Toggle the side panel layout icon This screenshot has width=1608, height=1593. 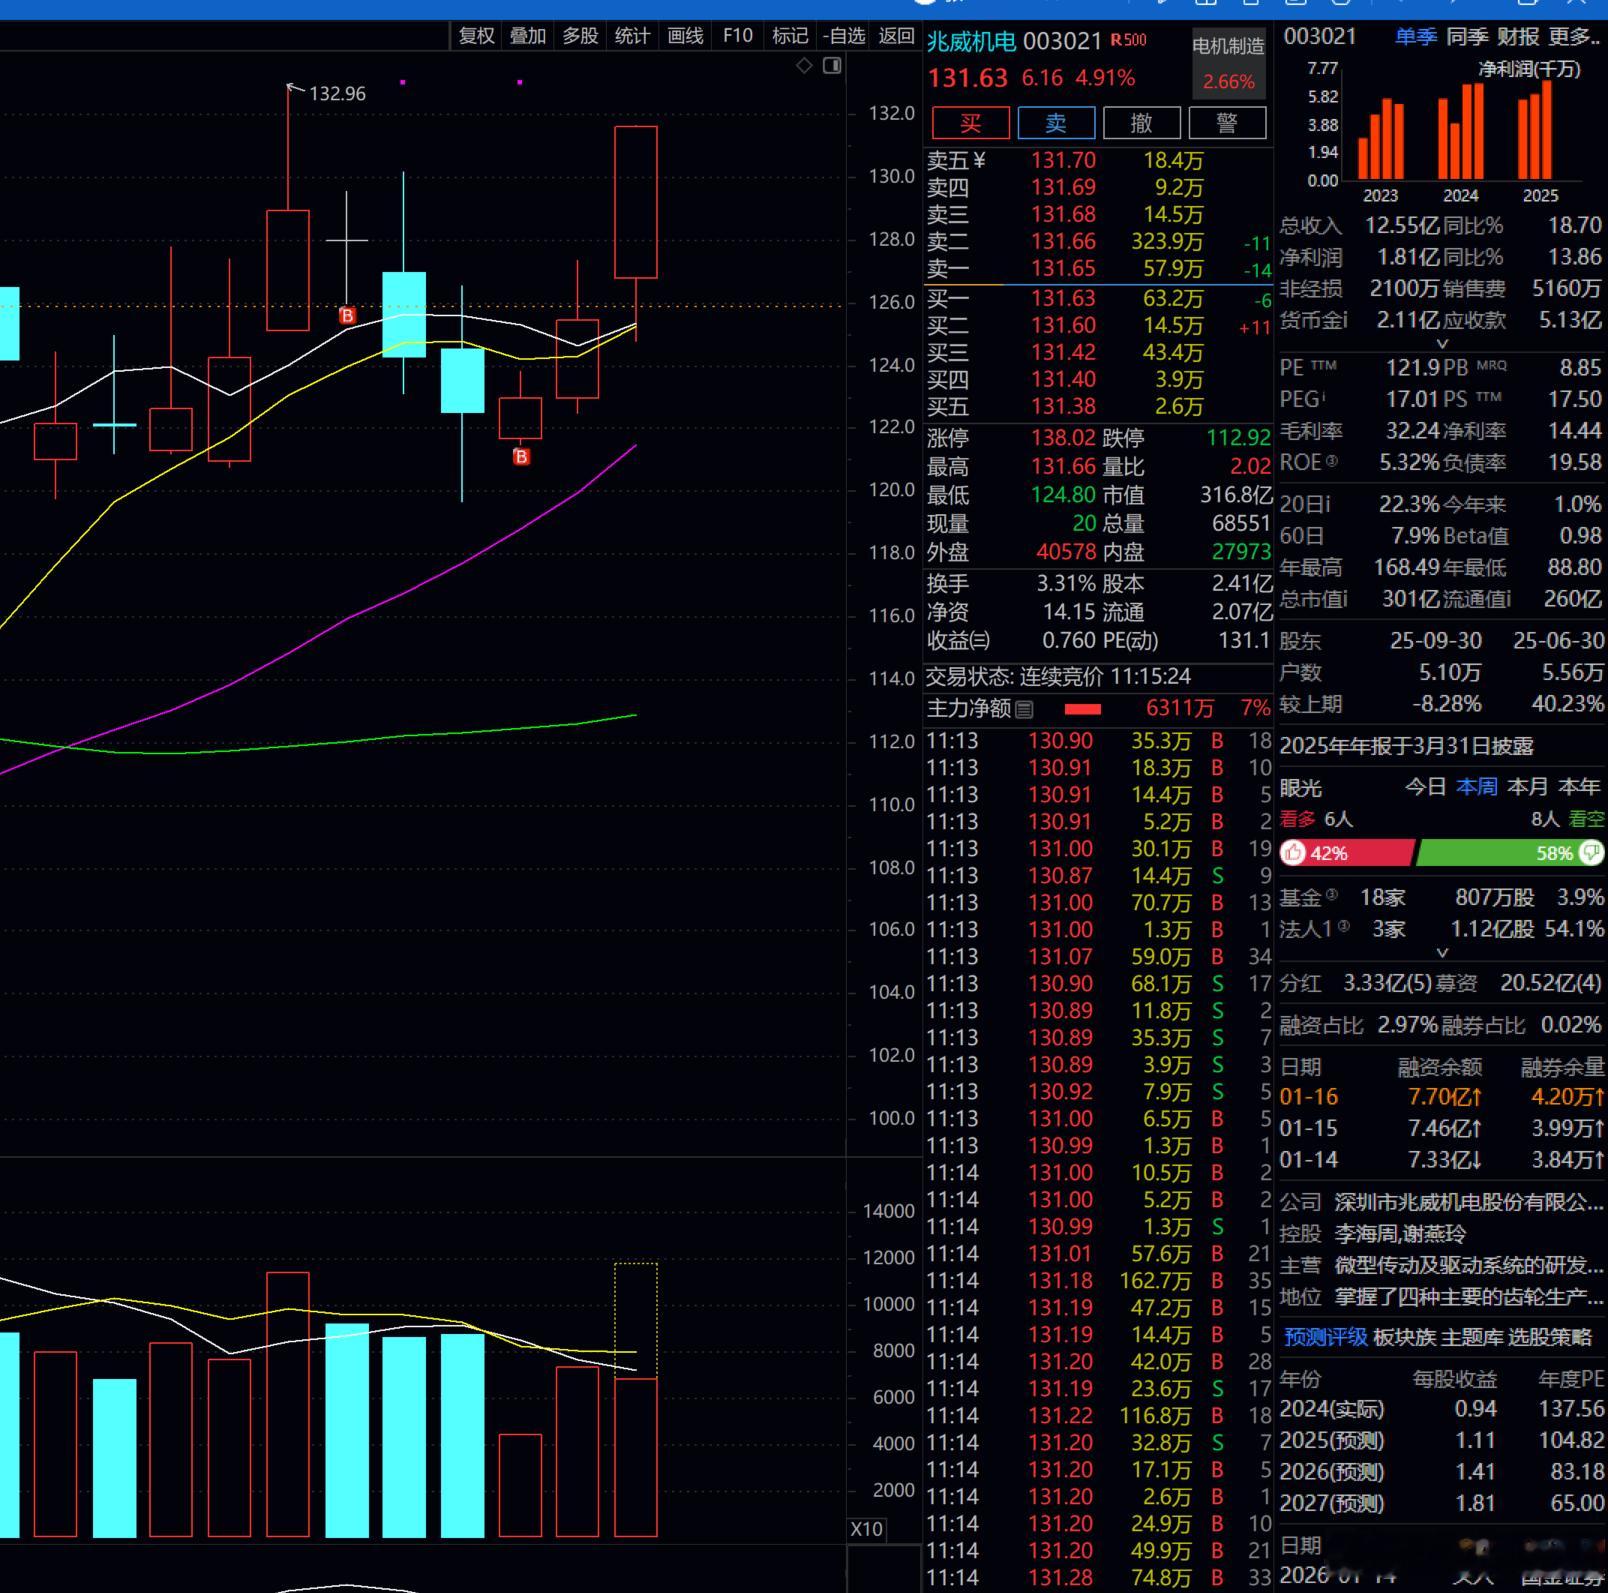832,66
